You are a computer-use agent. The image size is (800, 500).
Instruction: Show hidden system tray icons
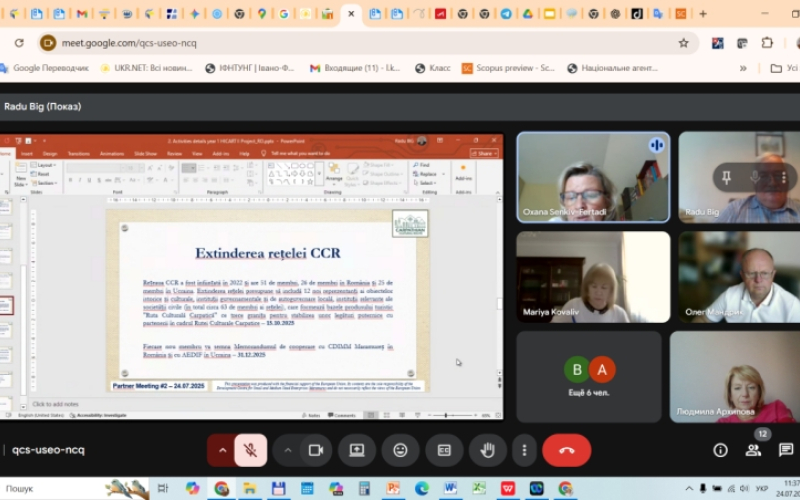click(x=689, y=488)
